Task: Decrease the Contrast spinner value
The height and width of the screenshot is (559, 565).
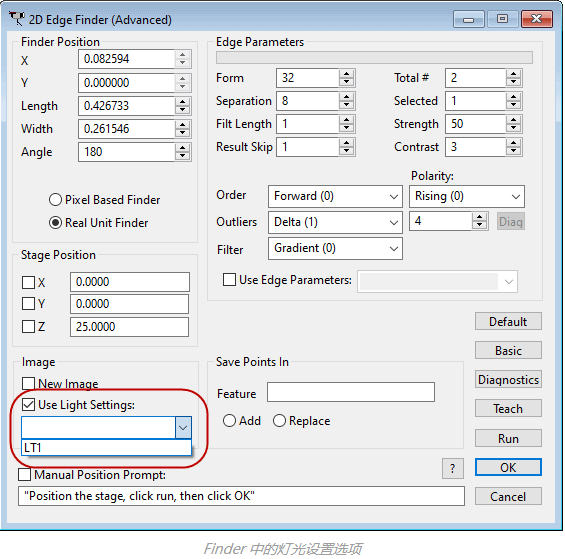Action: point(513,151)
